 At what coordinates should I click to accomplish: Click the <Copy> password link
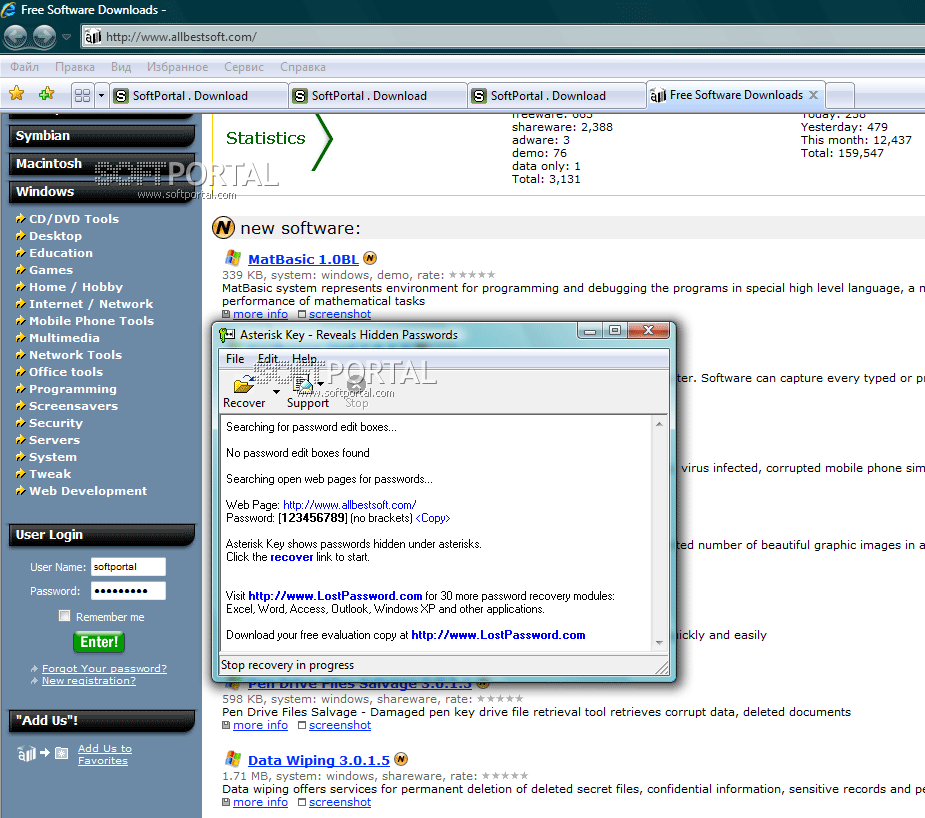click(432, 518)
